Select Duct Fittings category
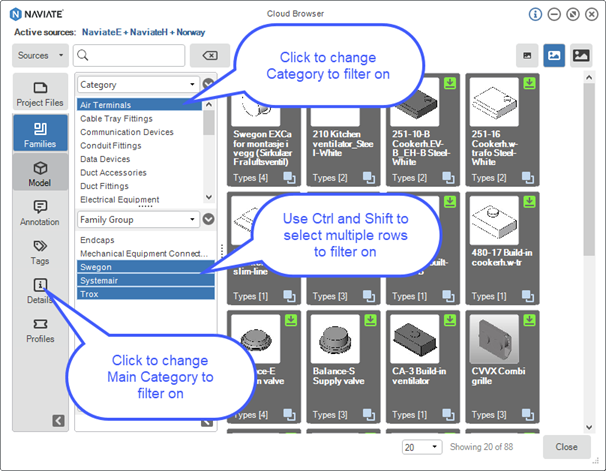 [x=139, y=186]
